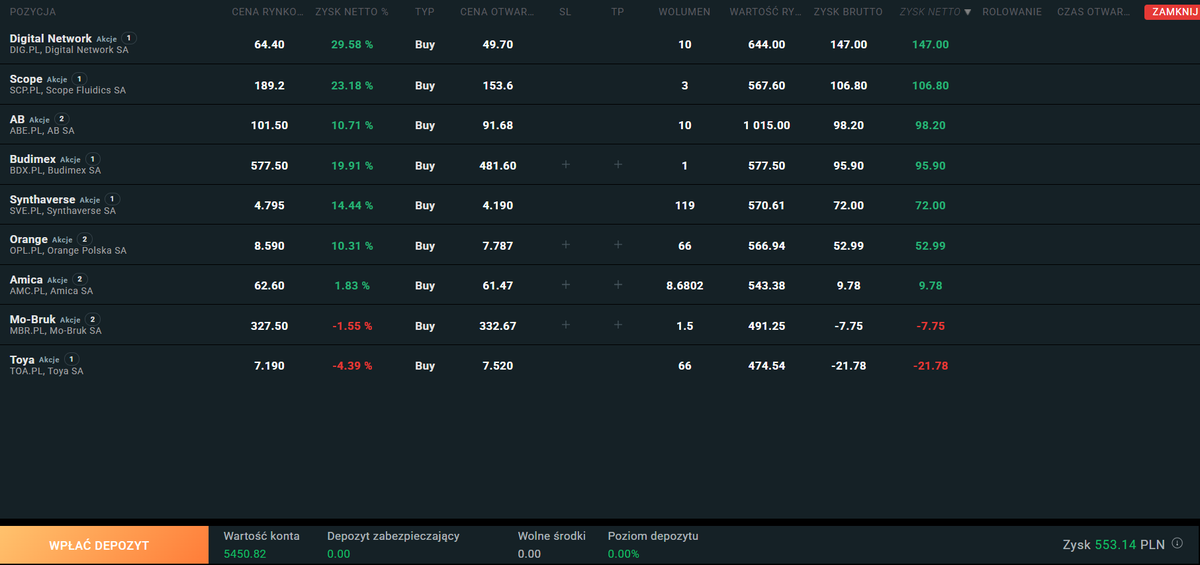Select Scope net profit 23.18 %
The height and width of the screenshot is (565, 1200).
click(x=352, y=85)
